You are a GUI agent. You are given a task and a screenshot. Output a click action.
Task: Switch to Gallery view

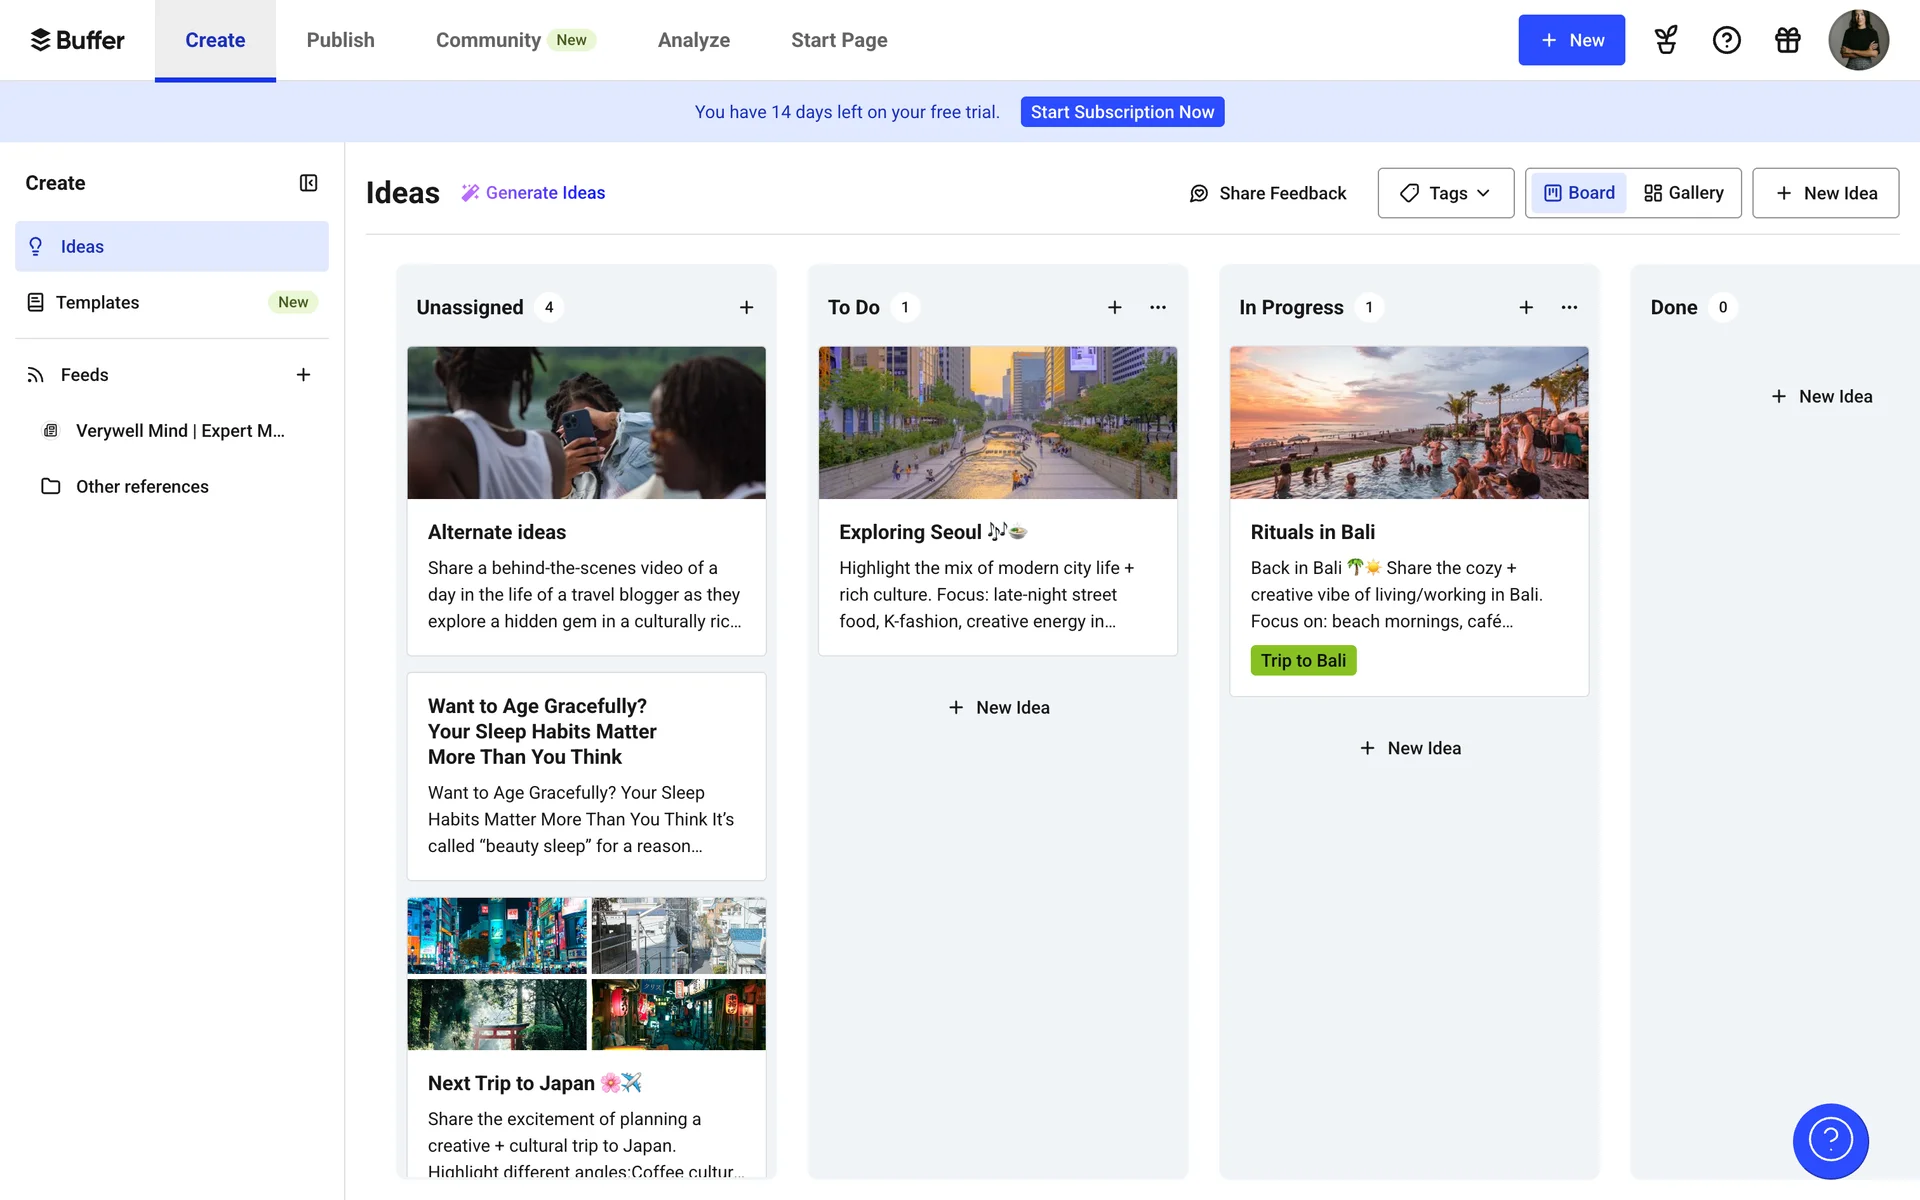[x=1685, y=193]
